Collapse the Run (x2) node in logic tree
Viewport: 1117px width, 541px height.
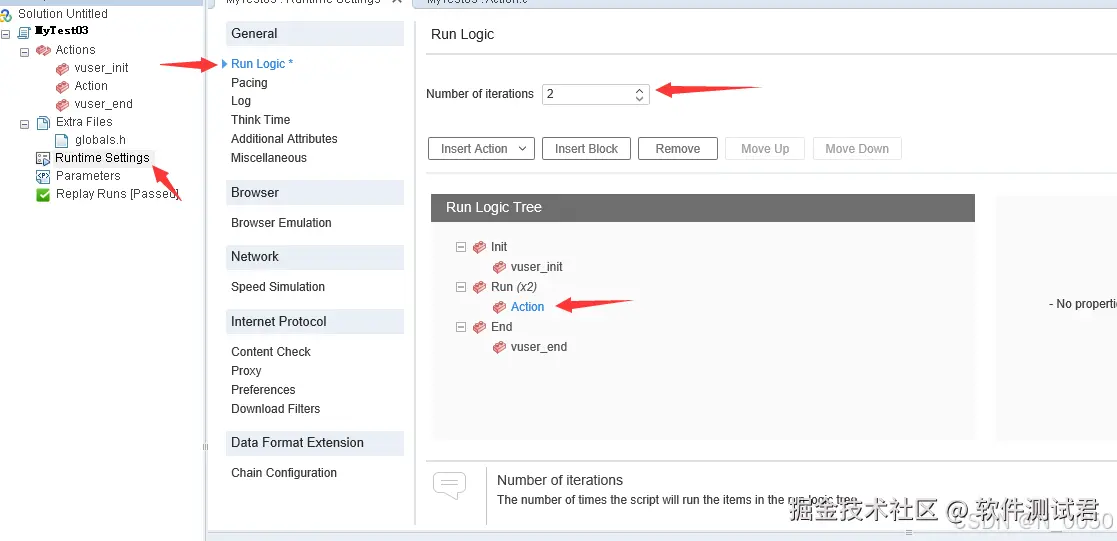click(x=461, y=287)
